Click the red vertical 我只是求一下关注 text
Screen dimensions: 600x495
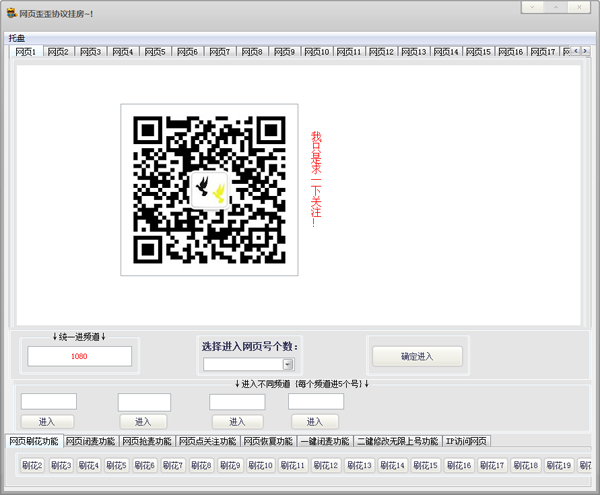click(316, 179)
